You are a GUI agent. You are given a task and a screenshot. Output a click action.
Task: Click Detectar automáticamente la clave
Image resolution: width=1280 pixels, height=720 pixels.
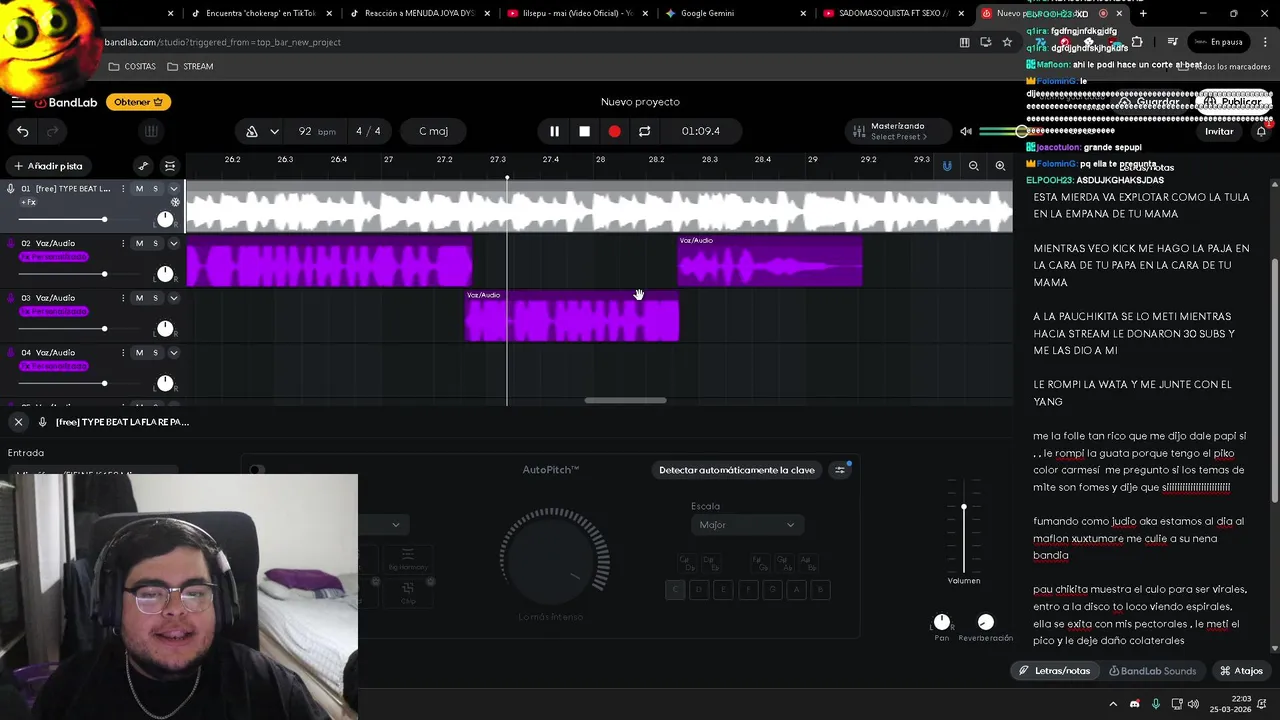tap(737, 470)
